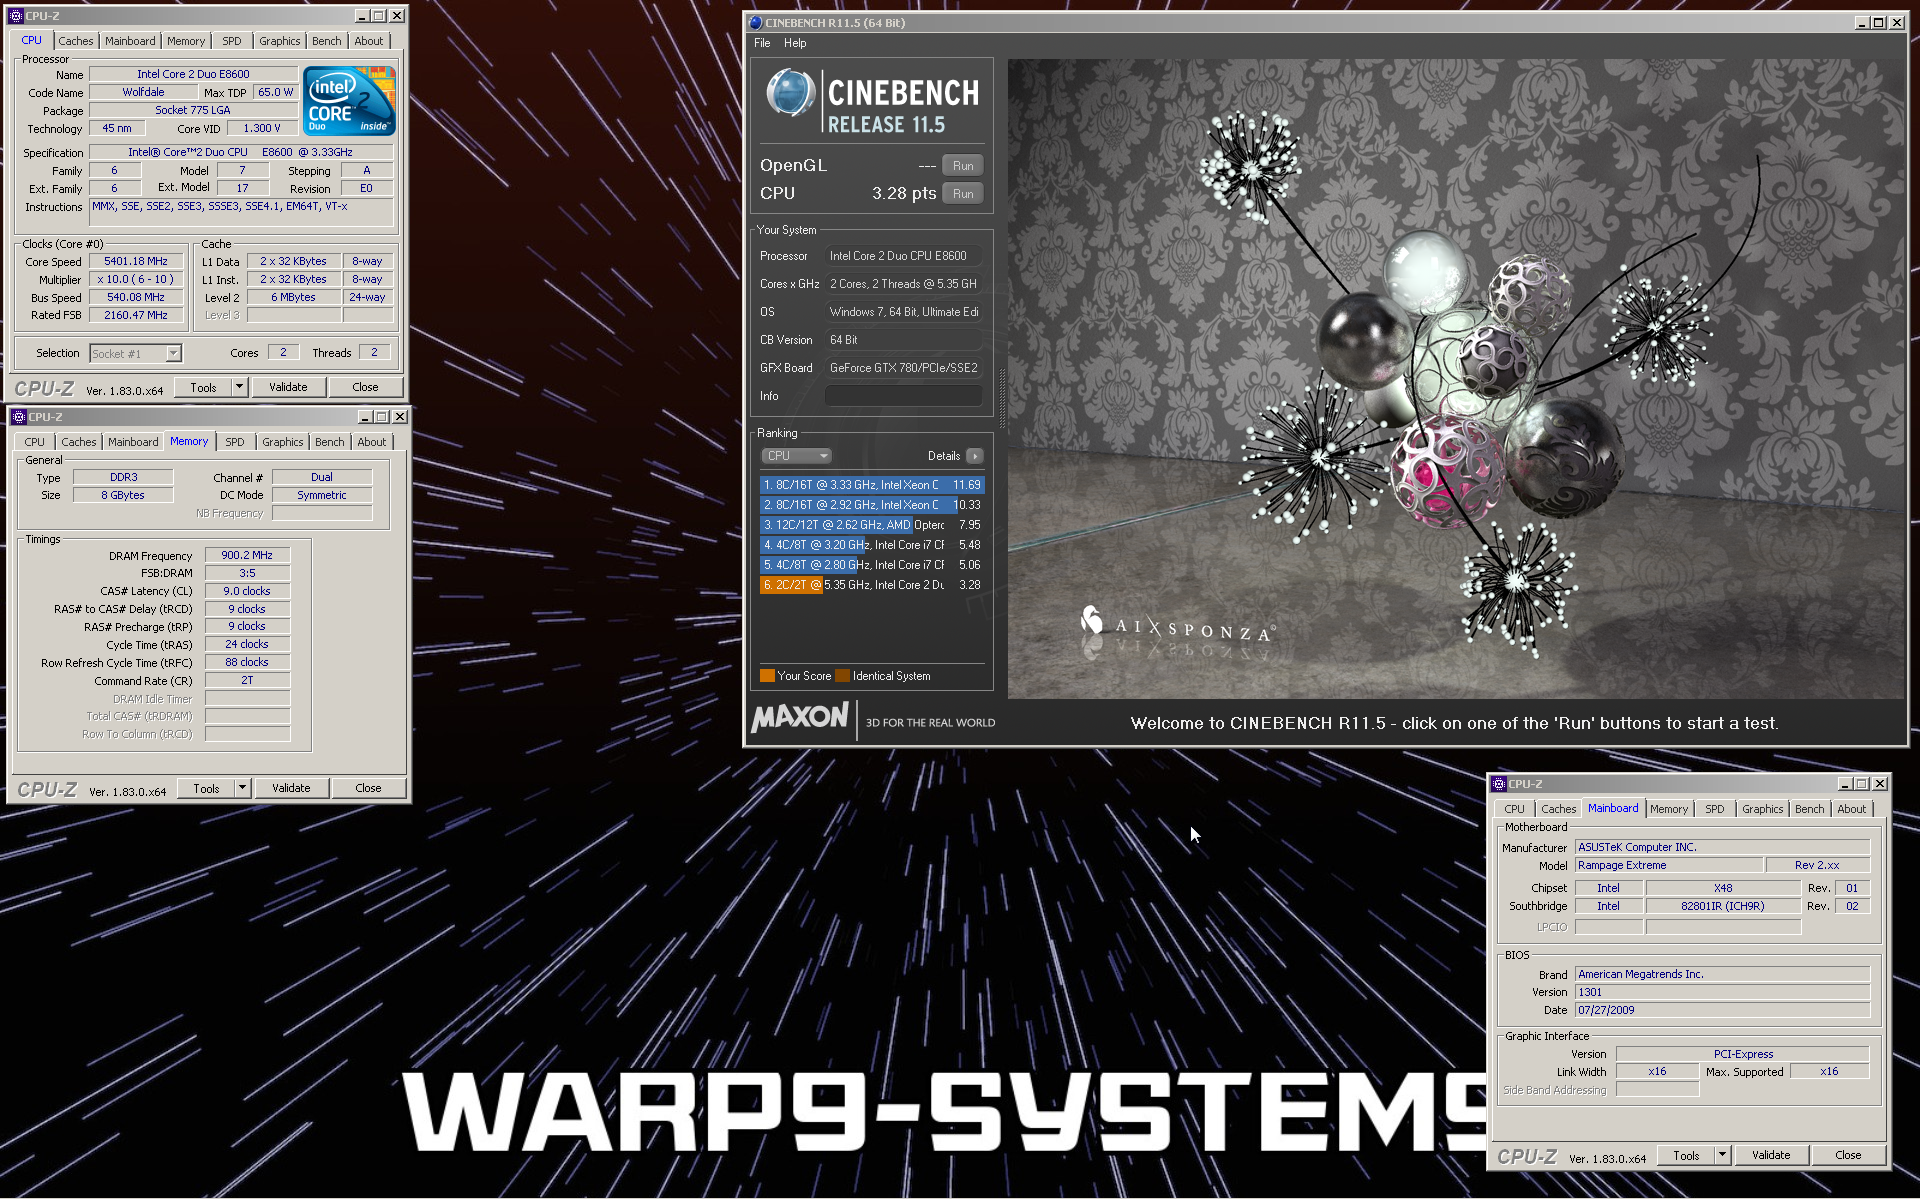The image size is (1920, 1200).
Task: Run the OpenGL benchmark in Cinebench
Action: (x=963, y=166)
